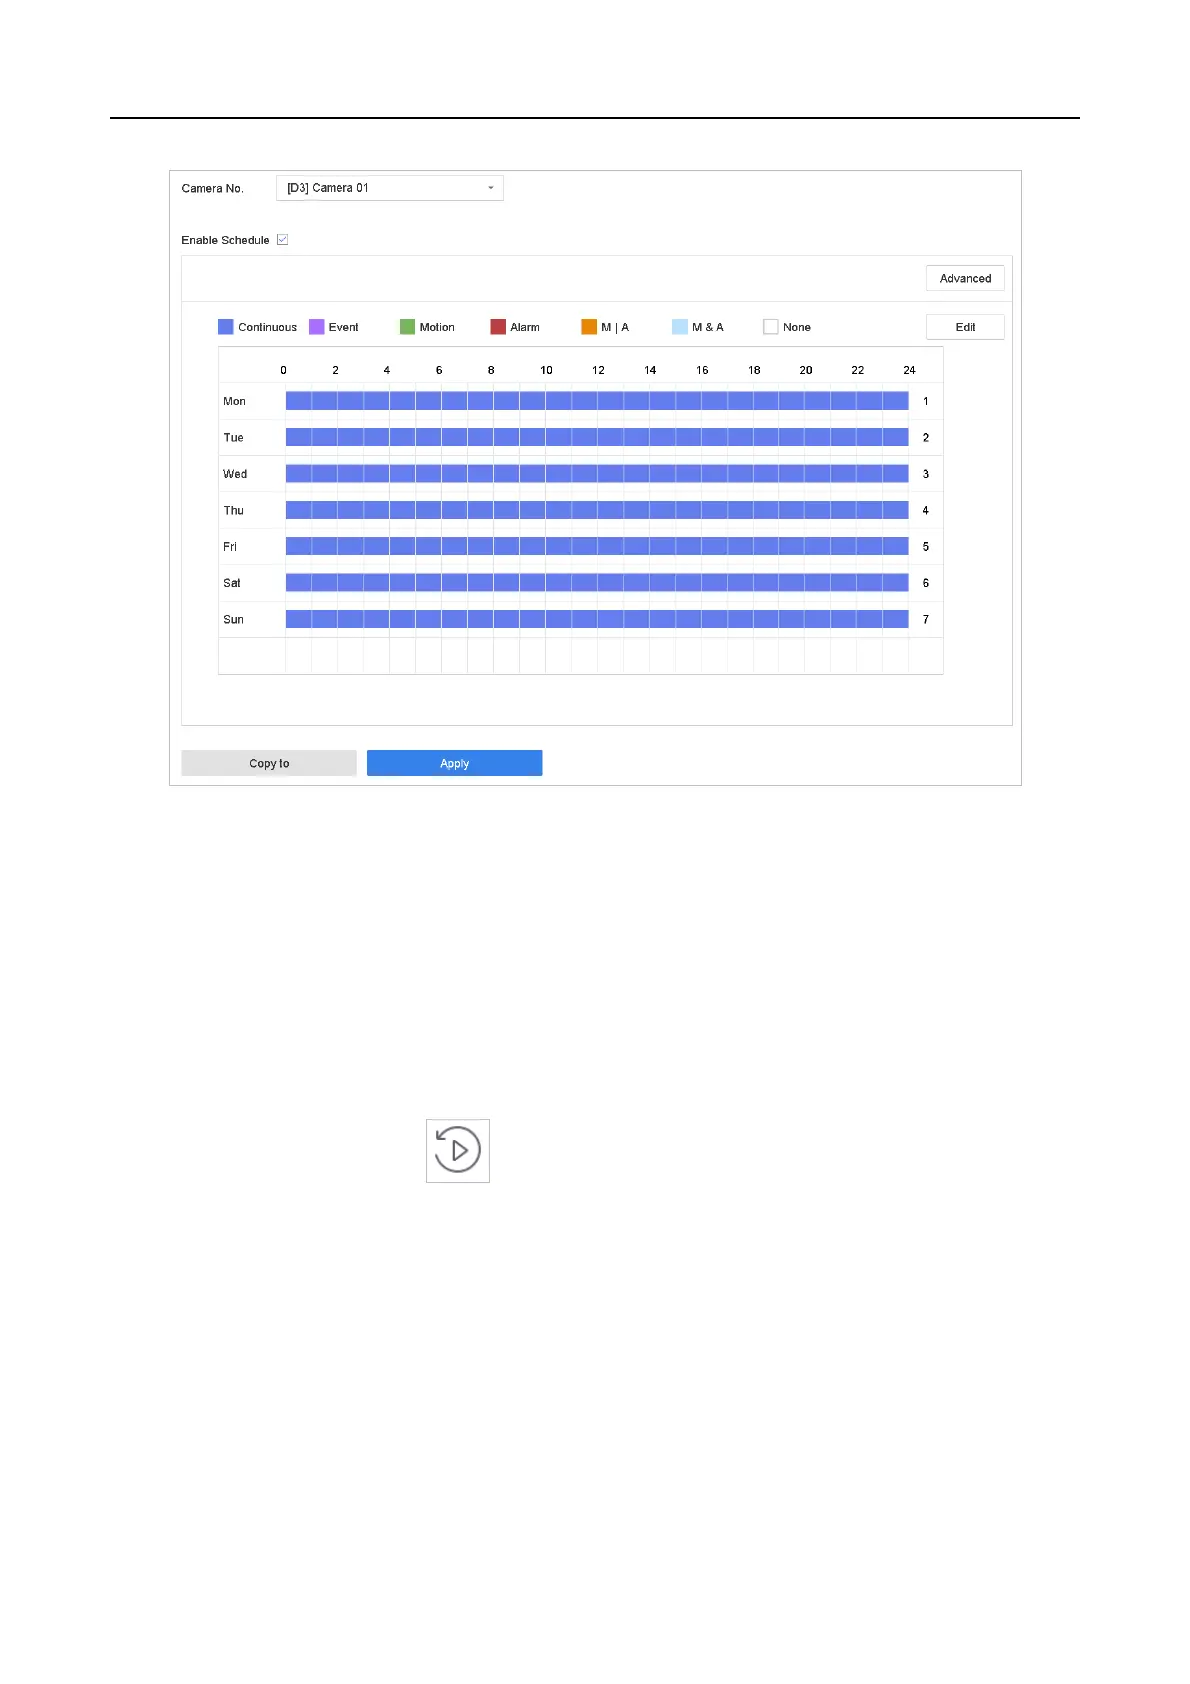Open the Camera No. dropdown
This screenshot has width=1190, height=1684.
[x=389, y=188]
